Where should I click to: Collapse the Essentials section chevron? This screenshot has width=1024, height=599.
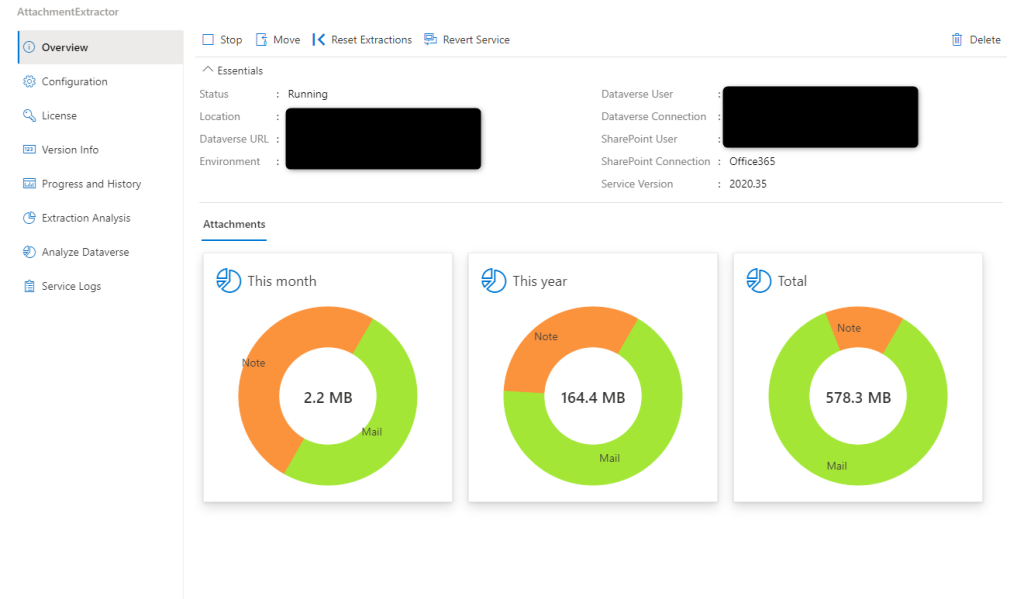tap(208, 70)
